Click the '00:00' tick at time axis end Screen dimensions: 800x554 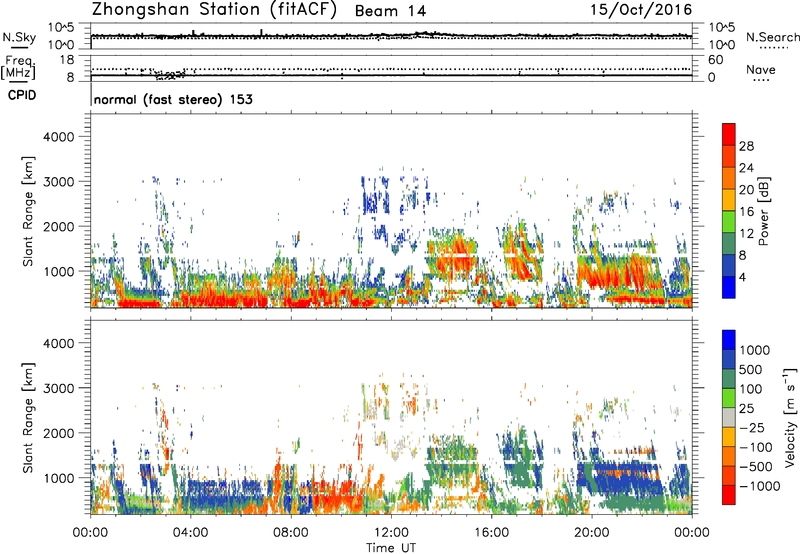(692, 533)
